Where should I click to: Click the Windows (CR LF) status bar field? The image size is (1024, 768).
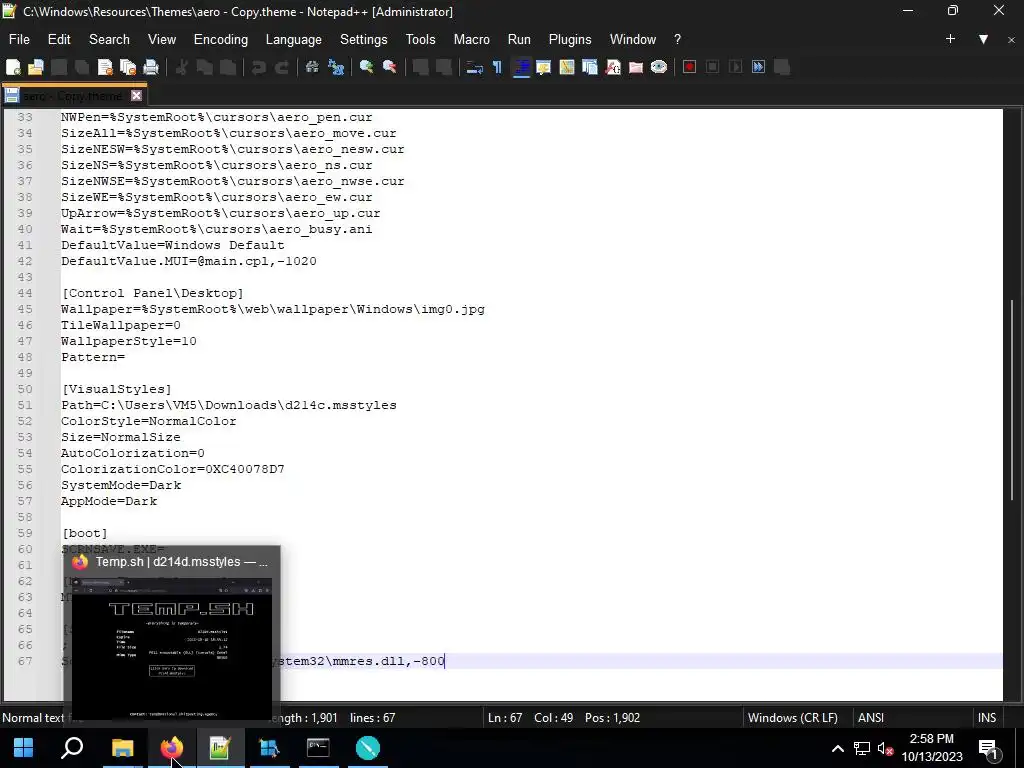(793, 717)
